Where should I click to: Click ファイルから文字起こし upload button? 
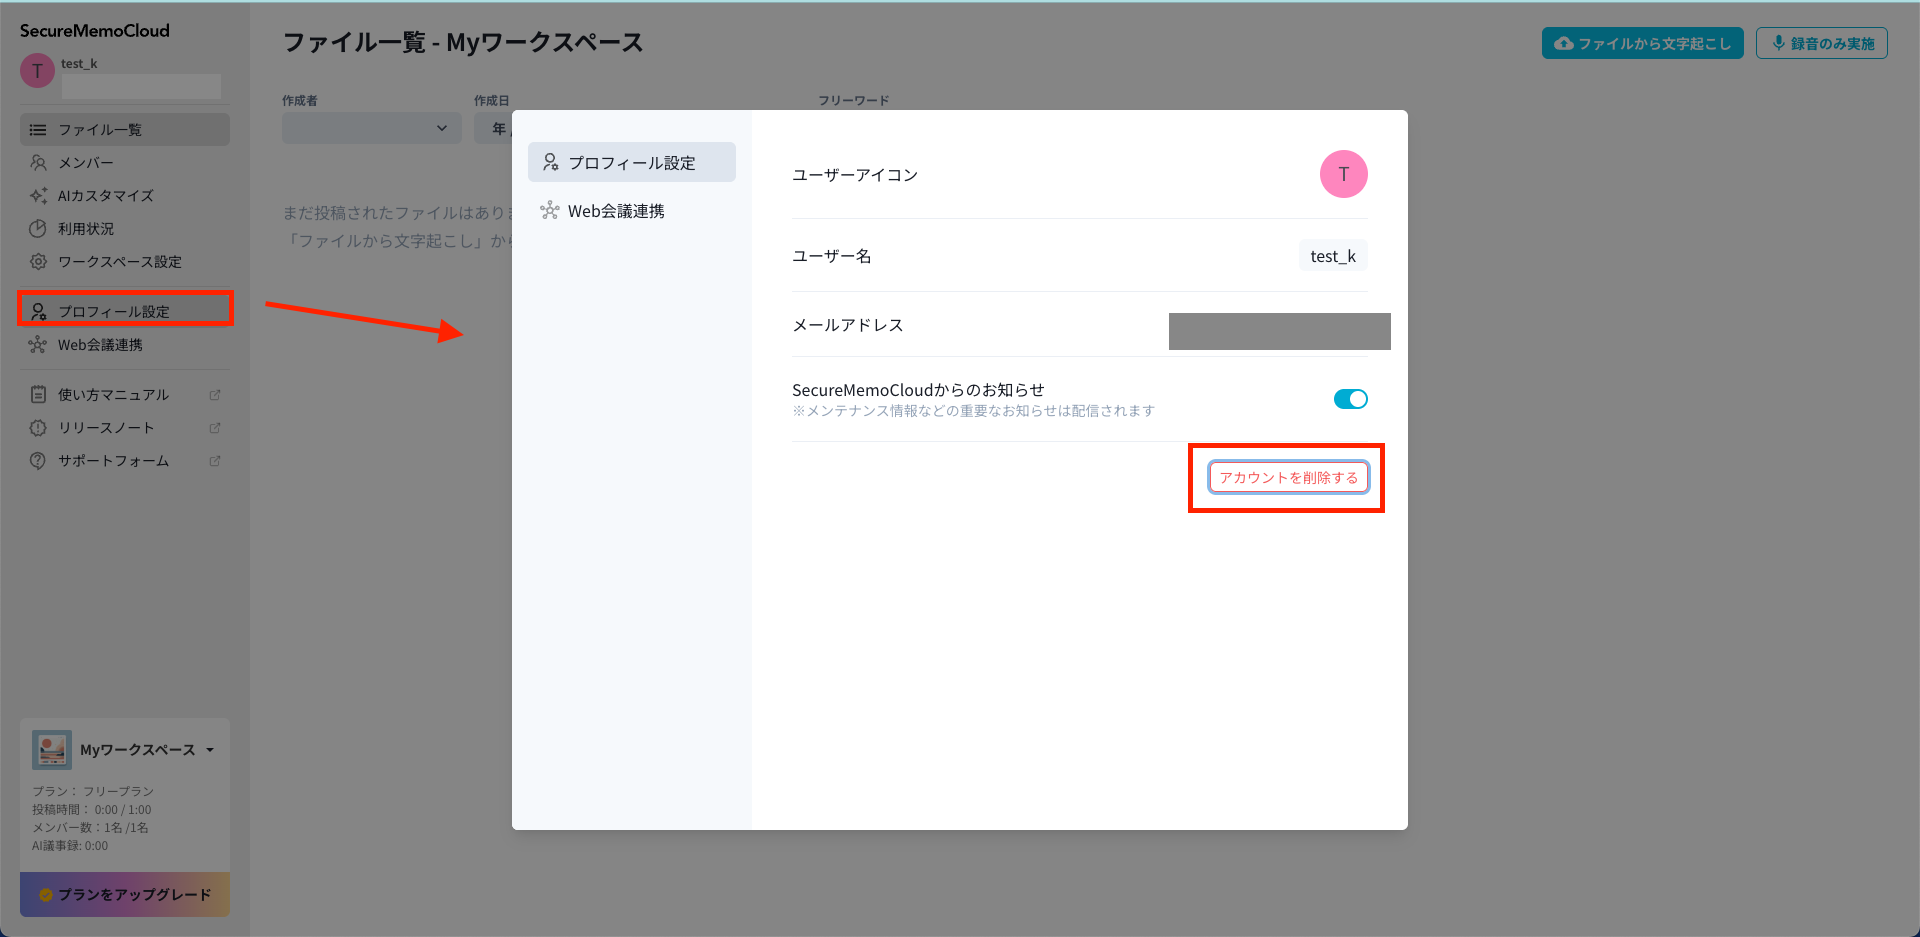(x=1642, y=44)
